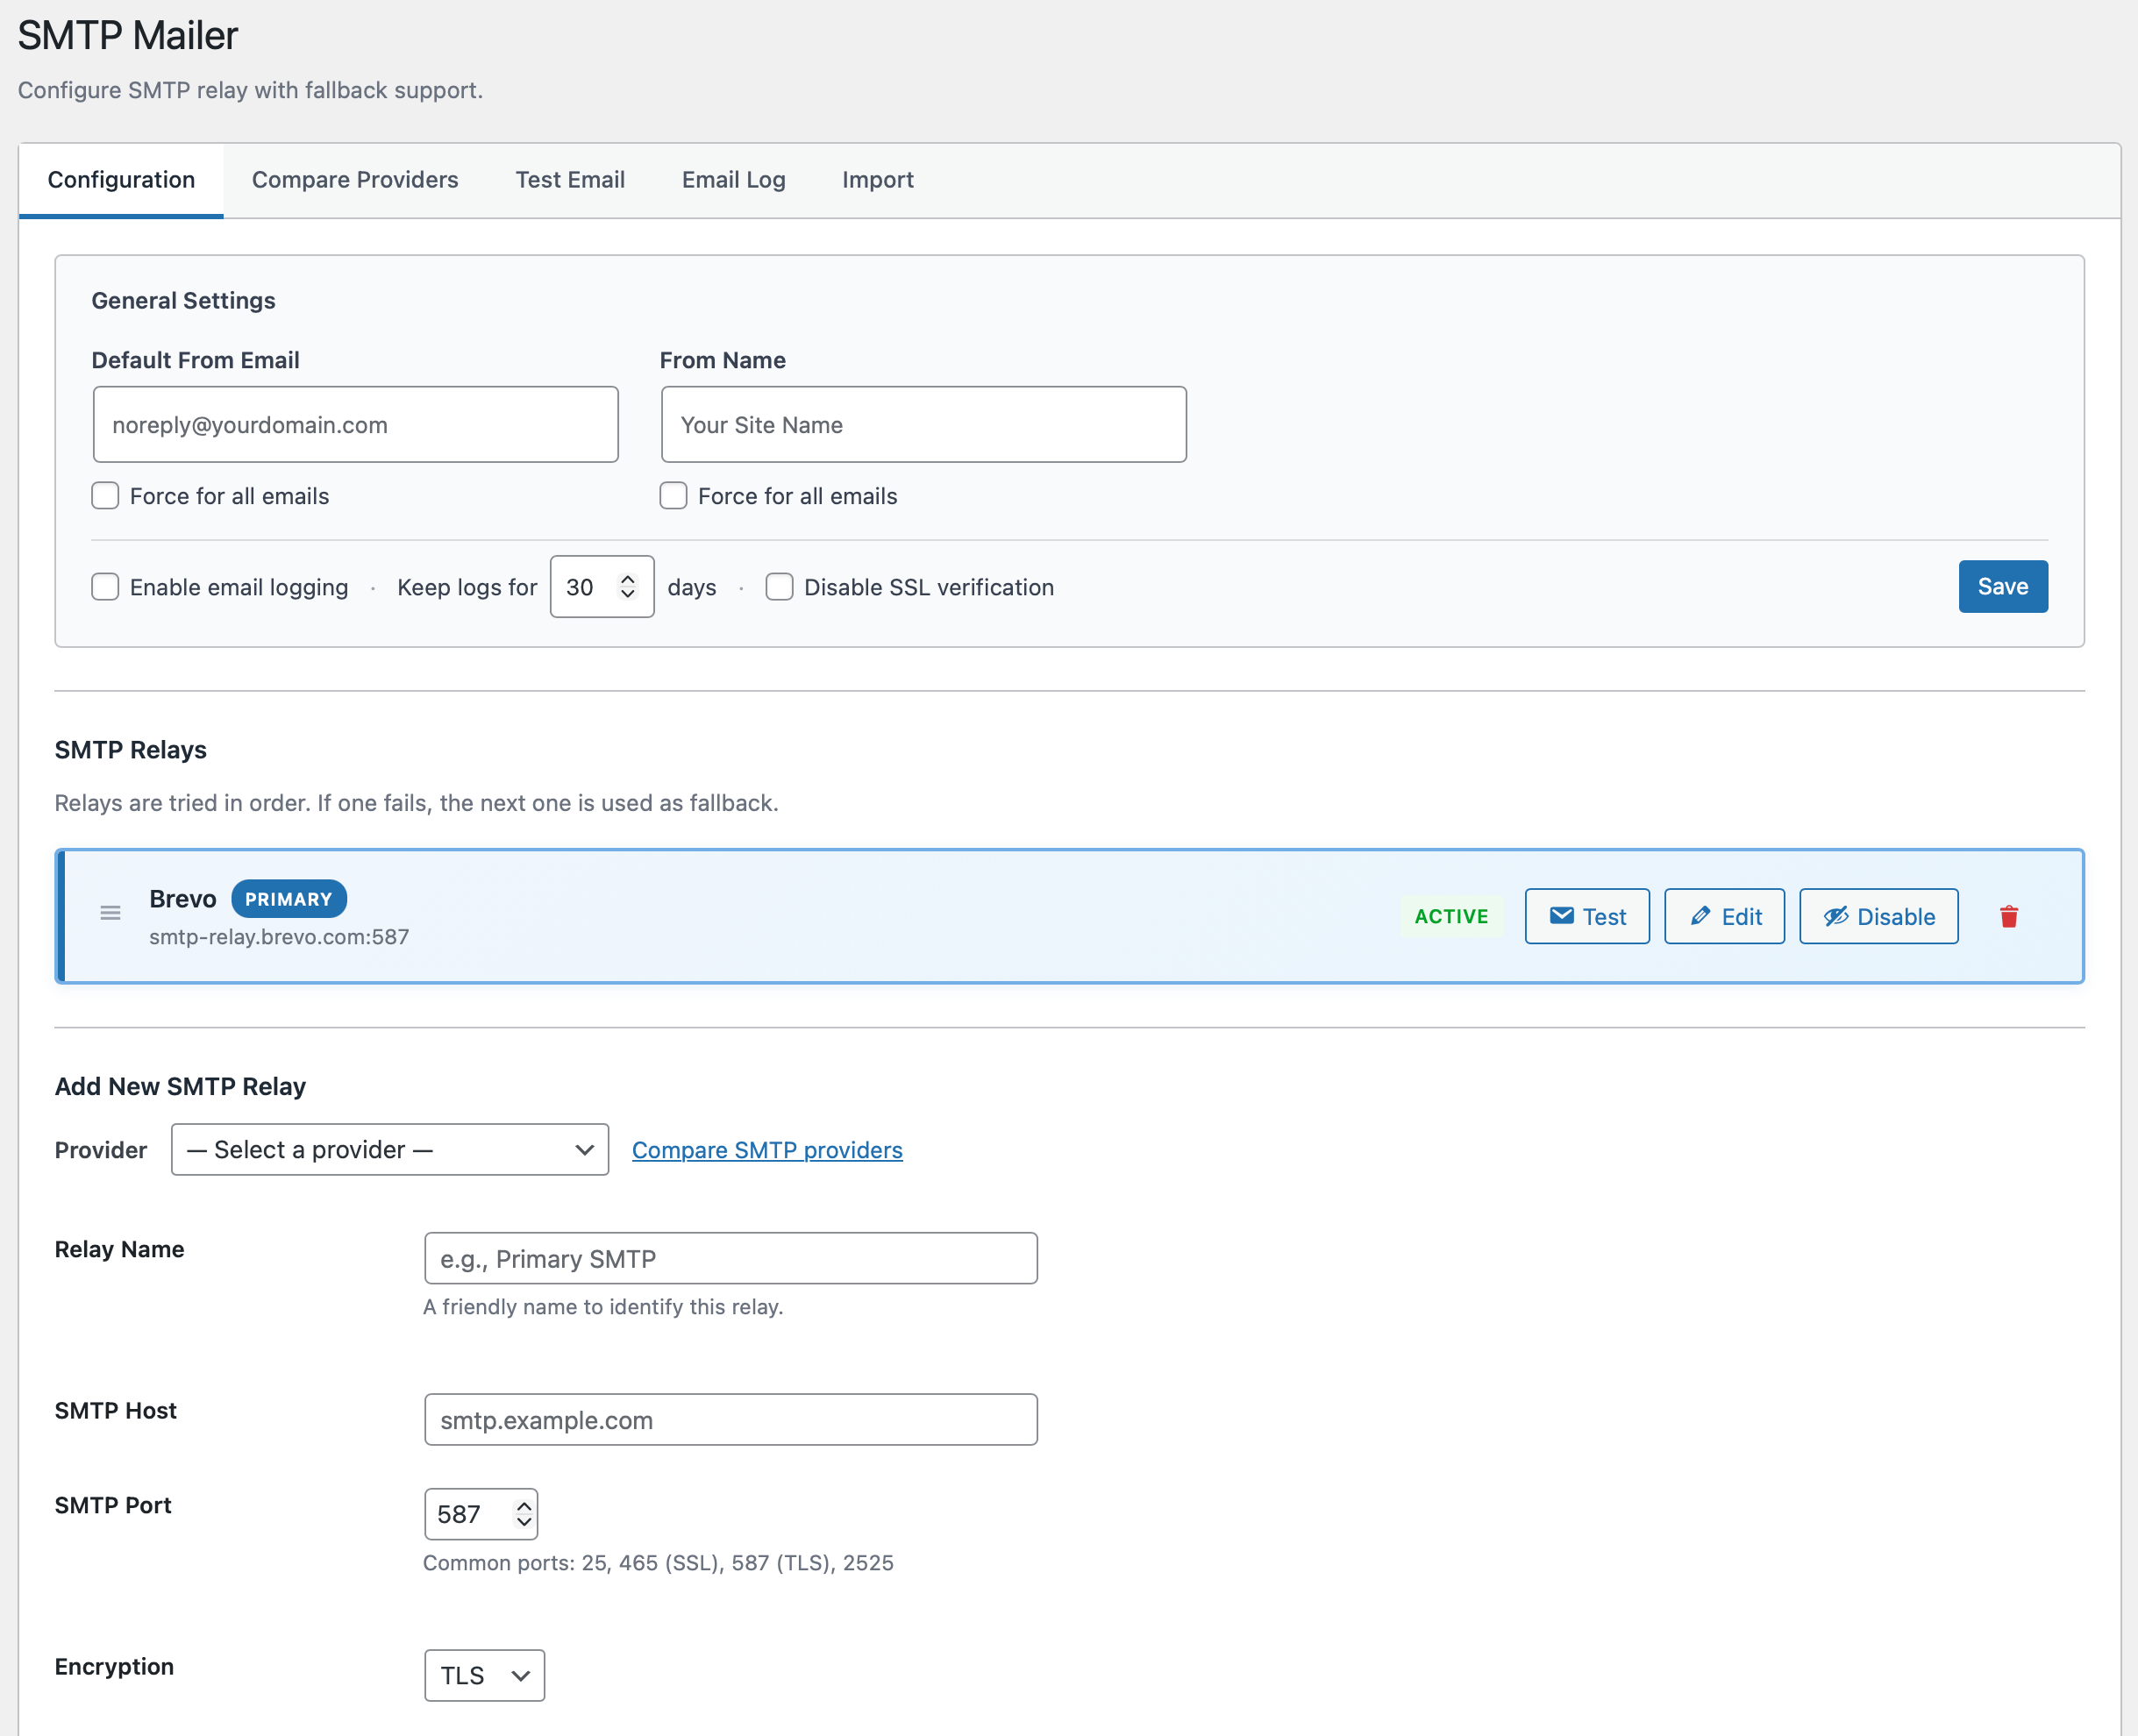Click the Save button
Image resolution: width=2138 pixels, height=1736 pixels.
pyautogui.click(x=2002, y=587)
